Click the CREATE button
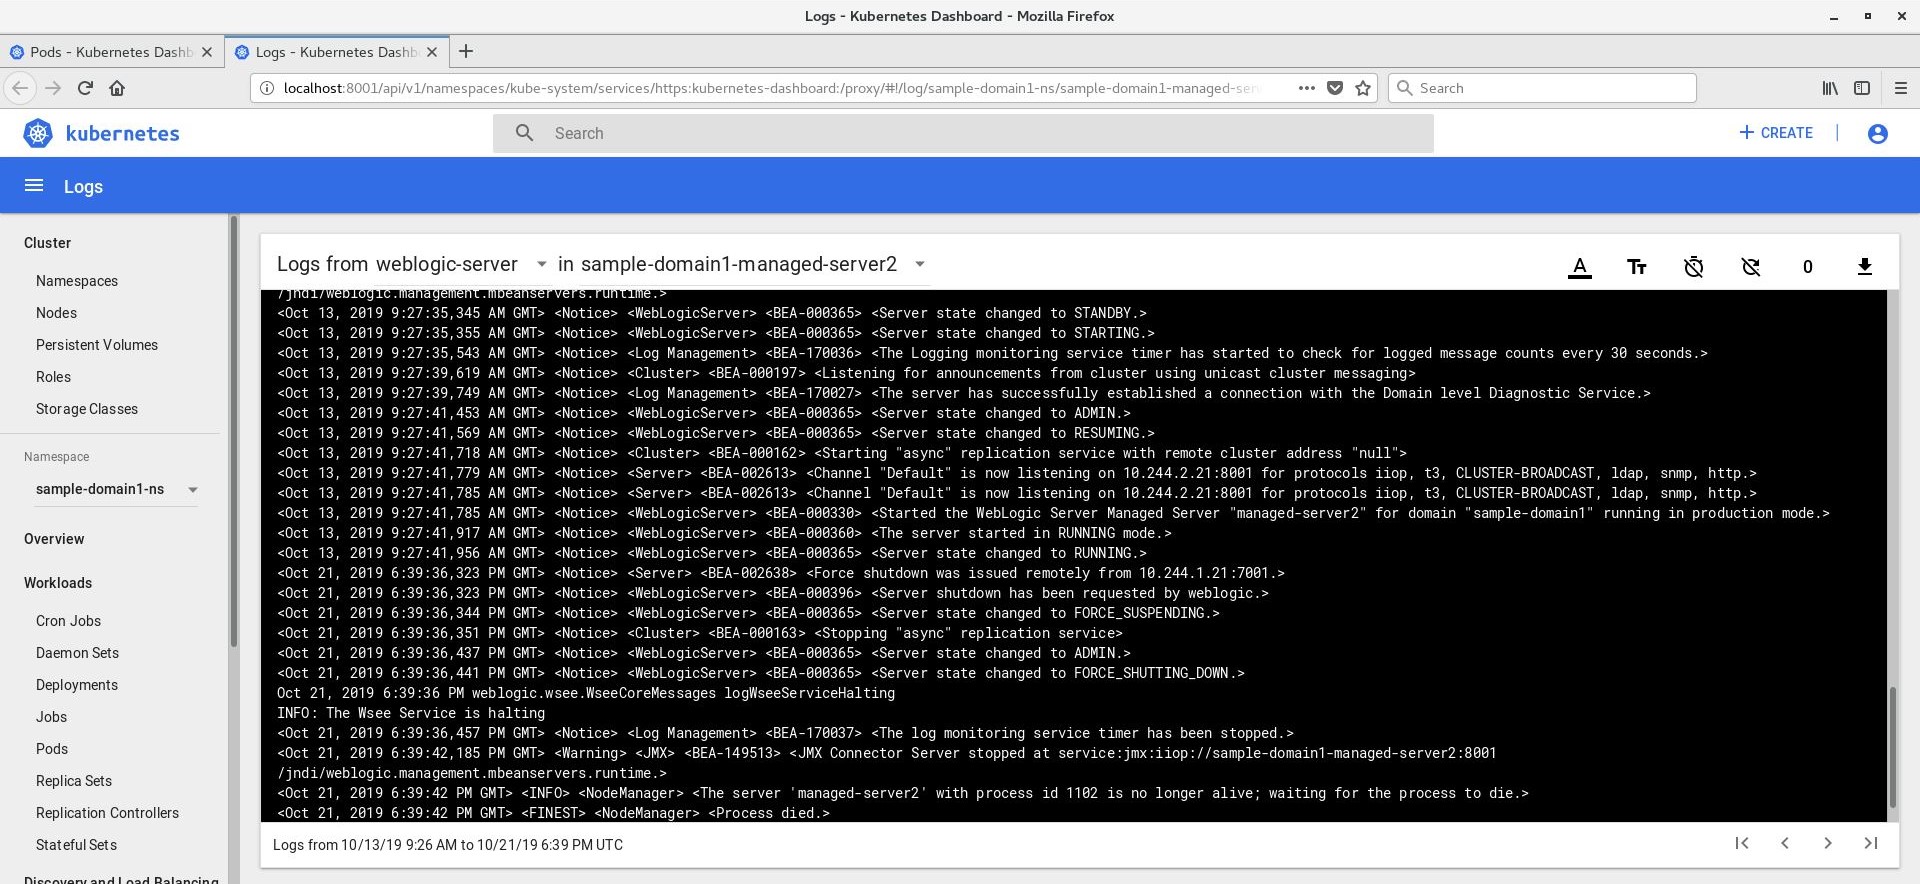 1776,133
